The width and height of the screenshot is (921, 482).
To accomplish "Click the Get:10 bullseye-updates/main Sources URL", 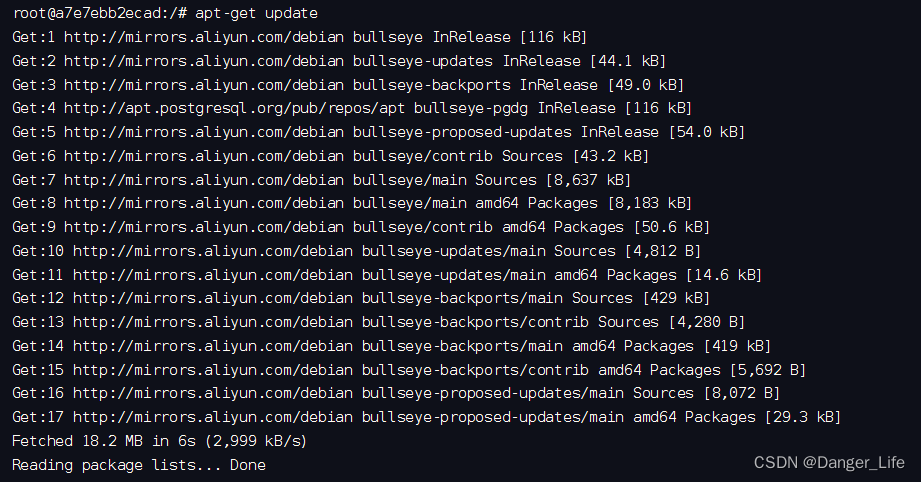I will [x=209, y=251].
